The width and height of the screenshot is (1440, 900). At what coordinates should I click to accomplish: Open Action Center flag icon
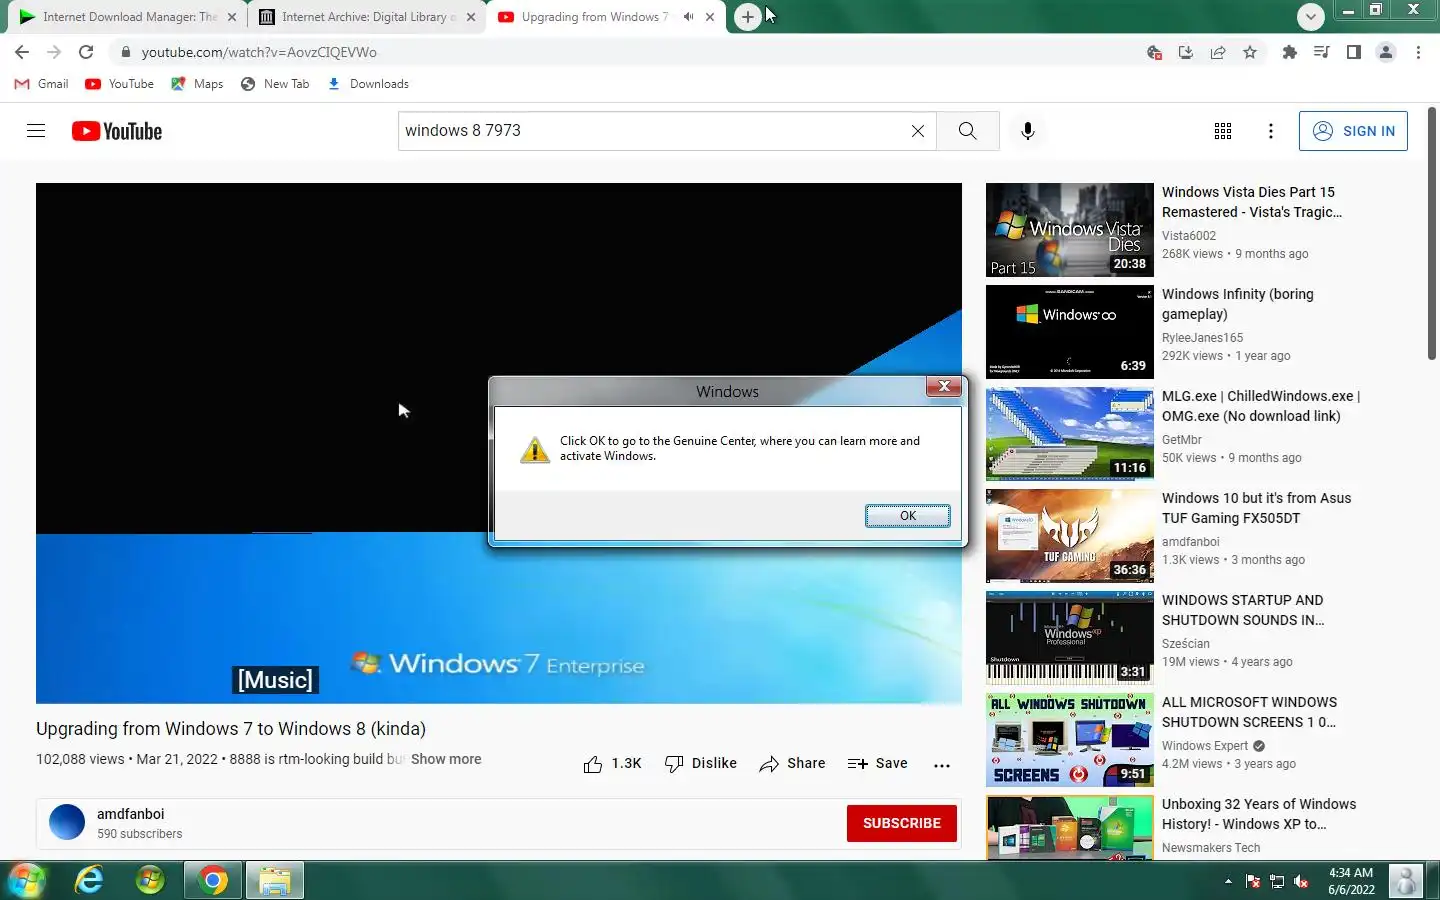(x=1253, y=881)
